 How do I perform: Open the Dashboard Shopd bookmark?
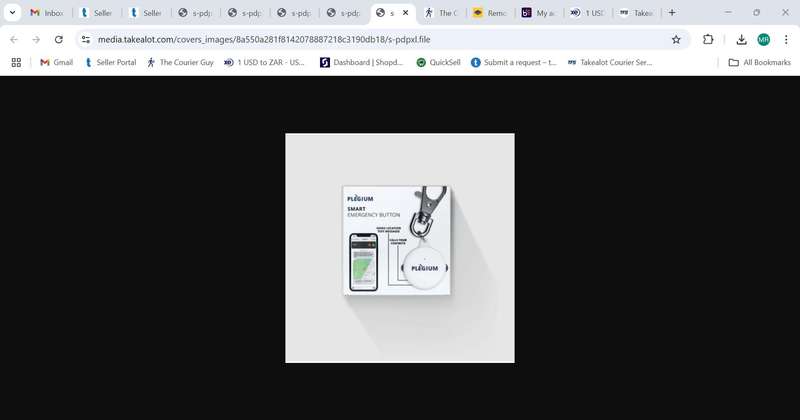coord(361,62)
